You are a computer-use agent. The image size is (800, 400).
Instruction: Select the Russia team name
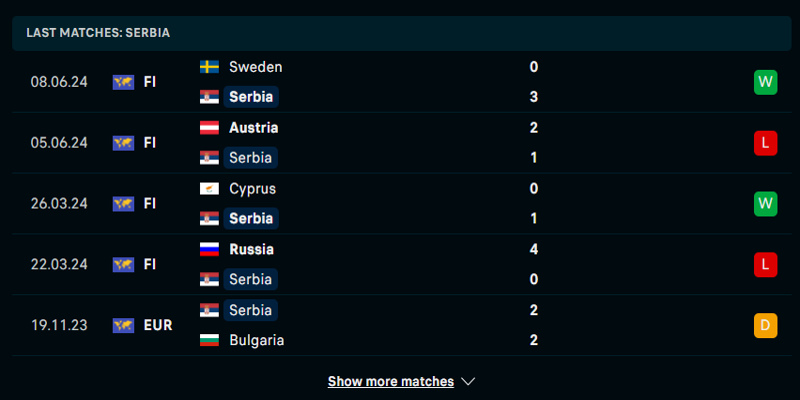(251, 250)
